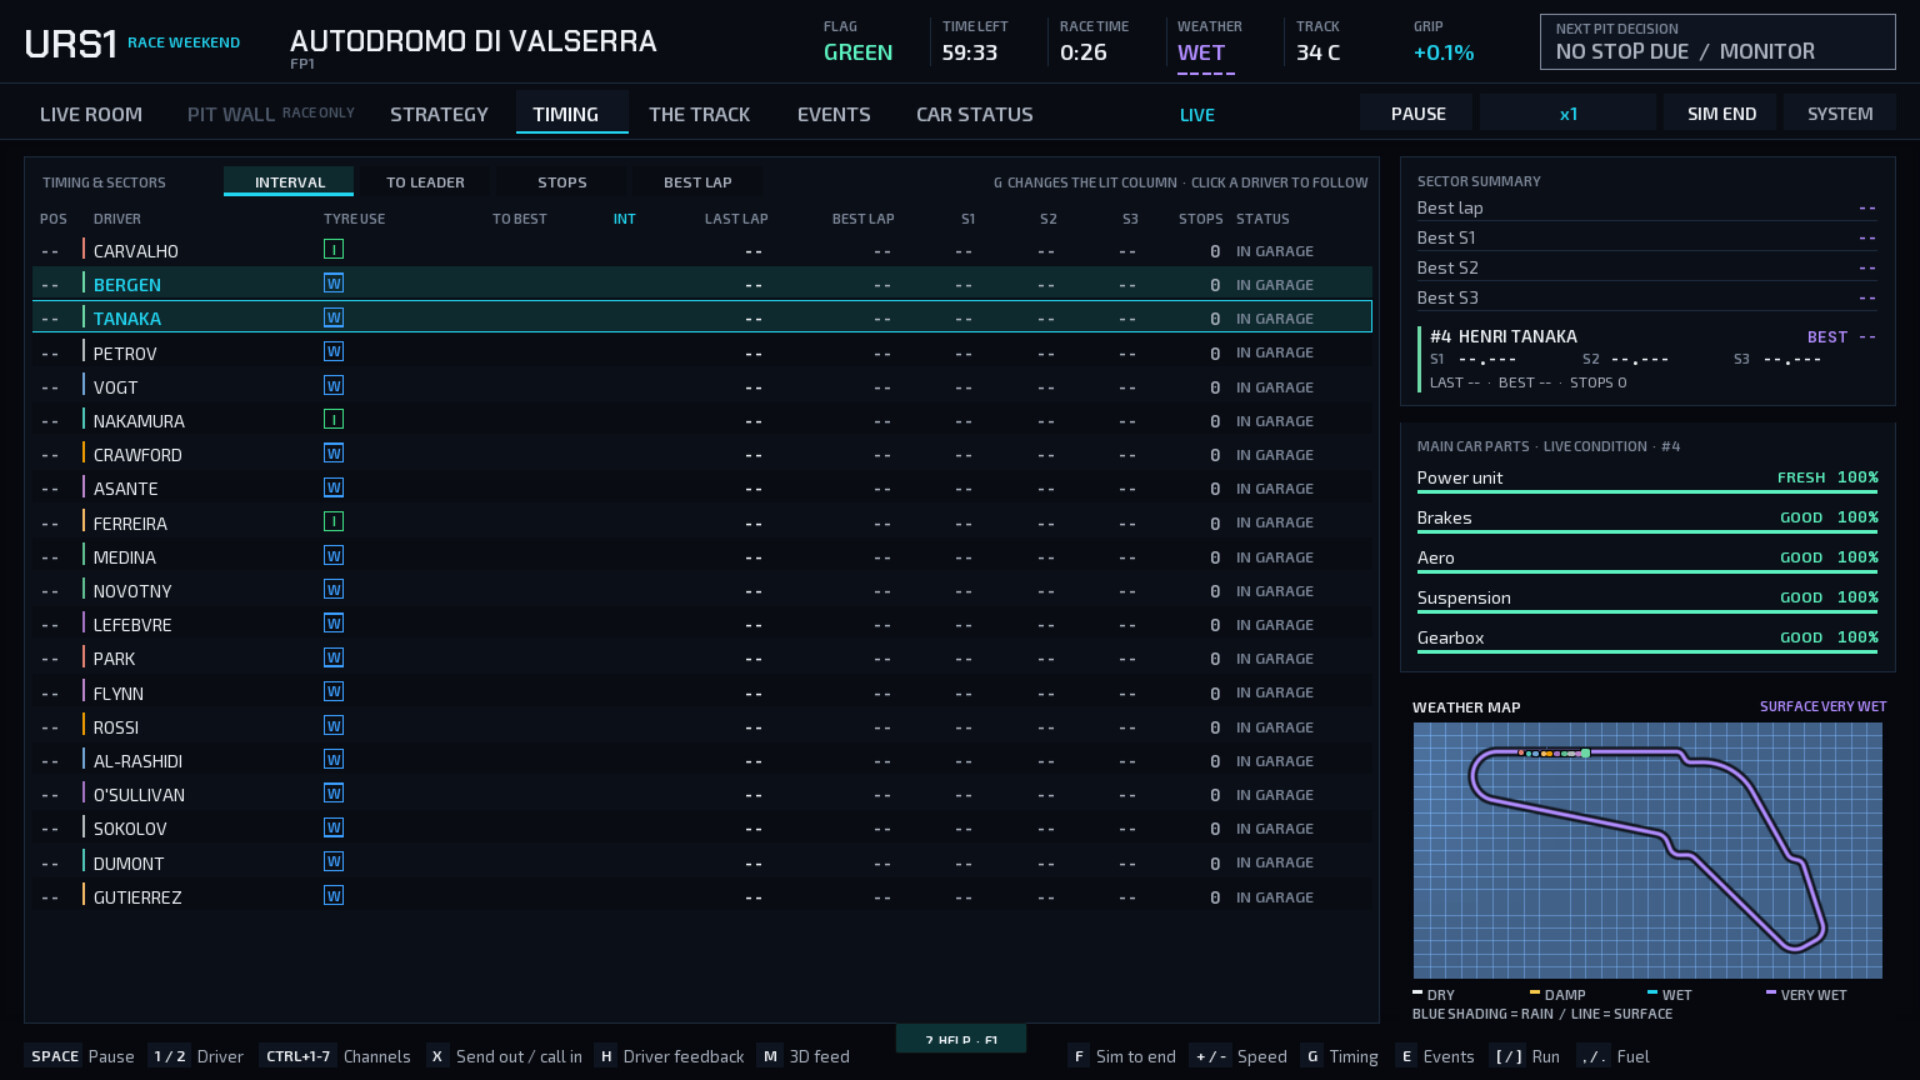Screen dimensions: 1920x1080
Task: Click Ferreira's intermediate tyre icon
Action: point(334,522)
